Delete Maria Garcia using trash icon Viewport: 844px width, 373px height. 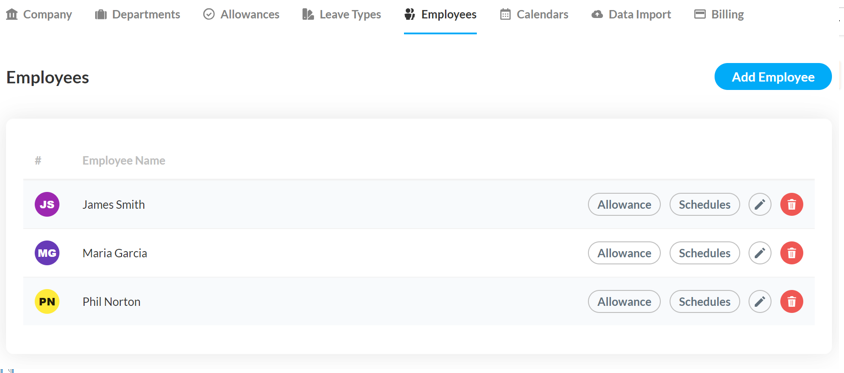point(791,253)
